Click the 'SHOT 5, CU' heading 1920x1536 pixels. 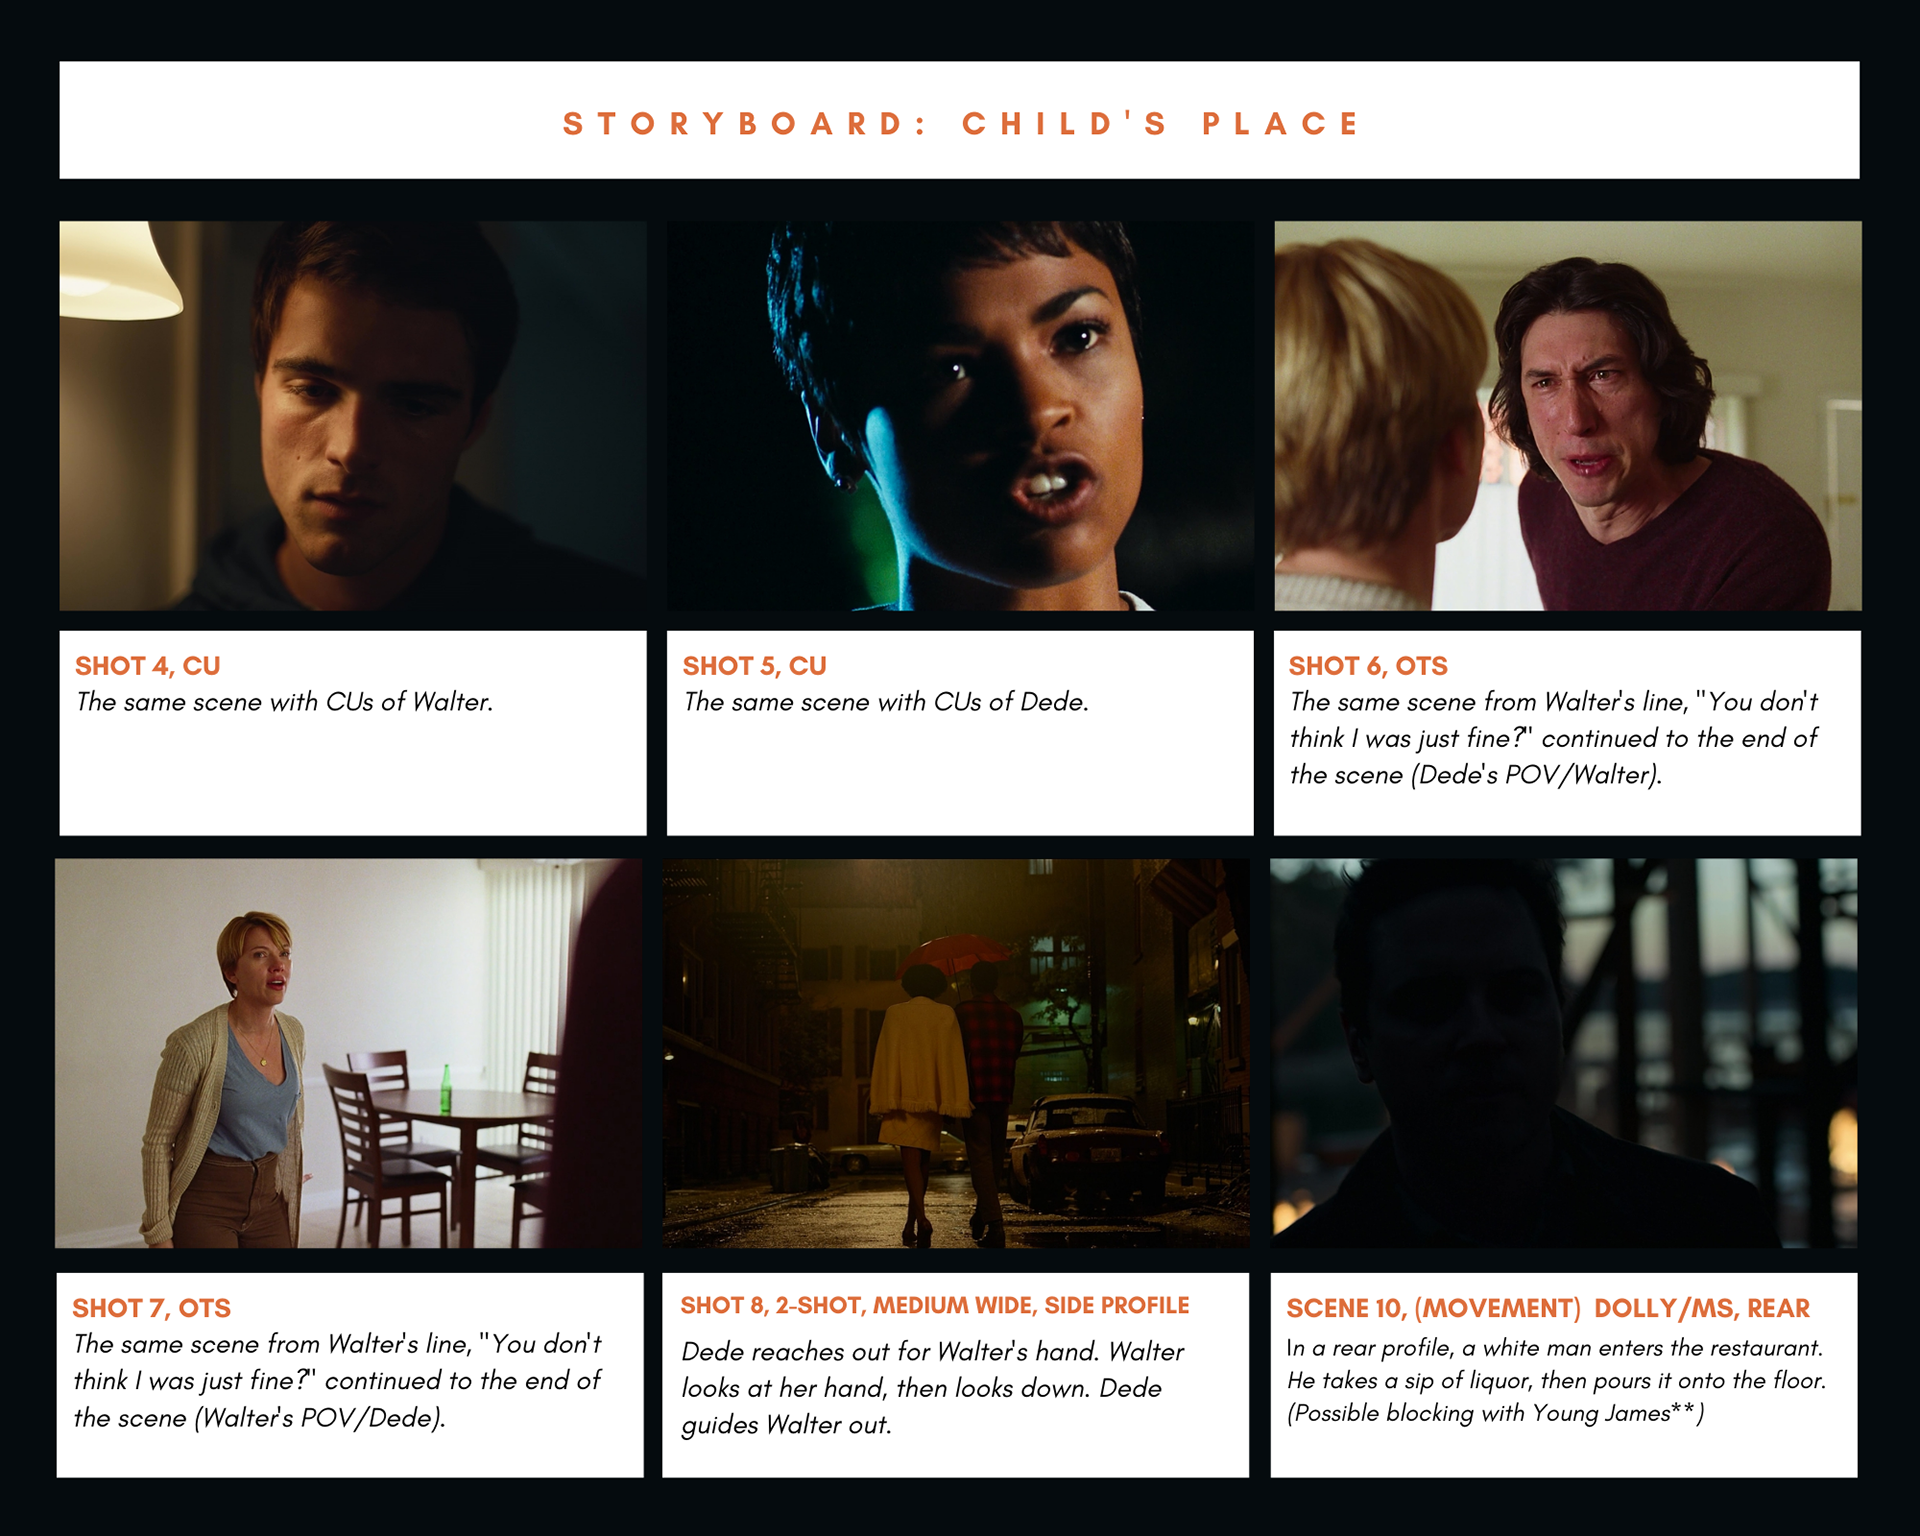click(x=755, y=666)
